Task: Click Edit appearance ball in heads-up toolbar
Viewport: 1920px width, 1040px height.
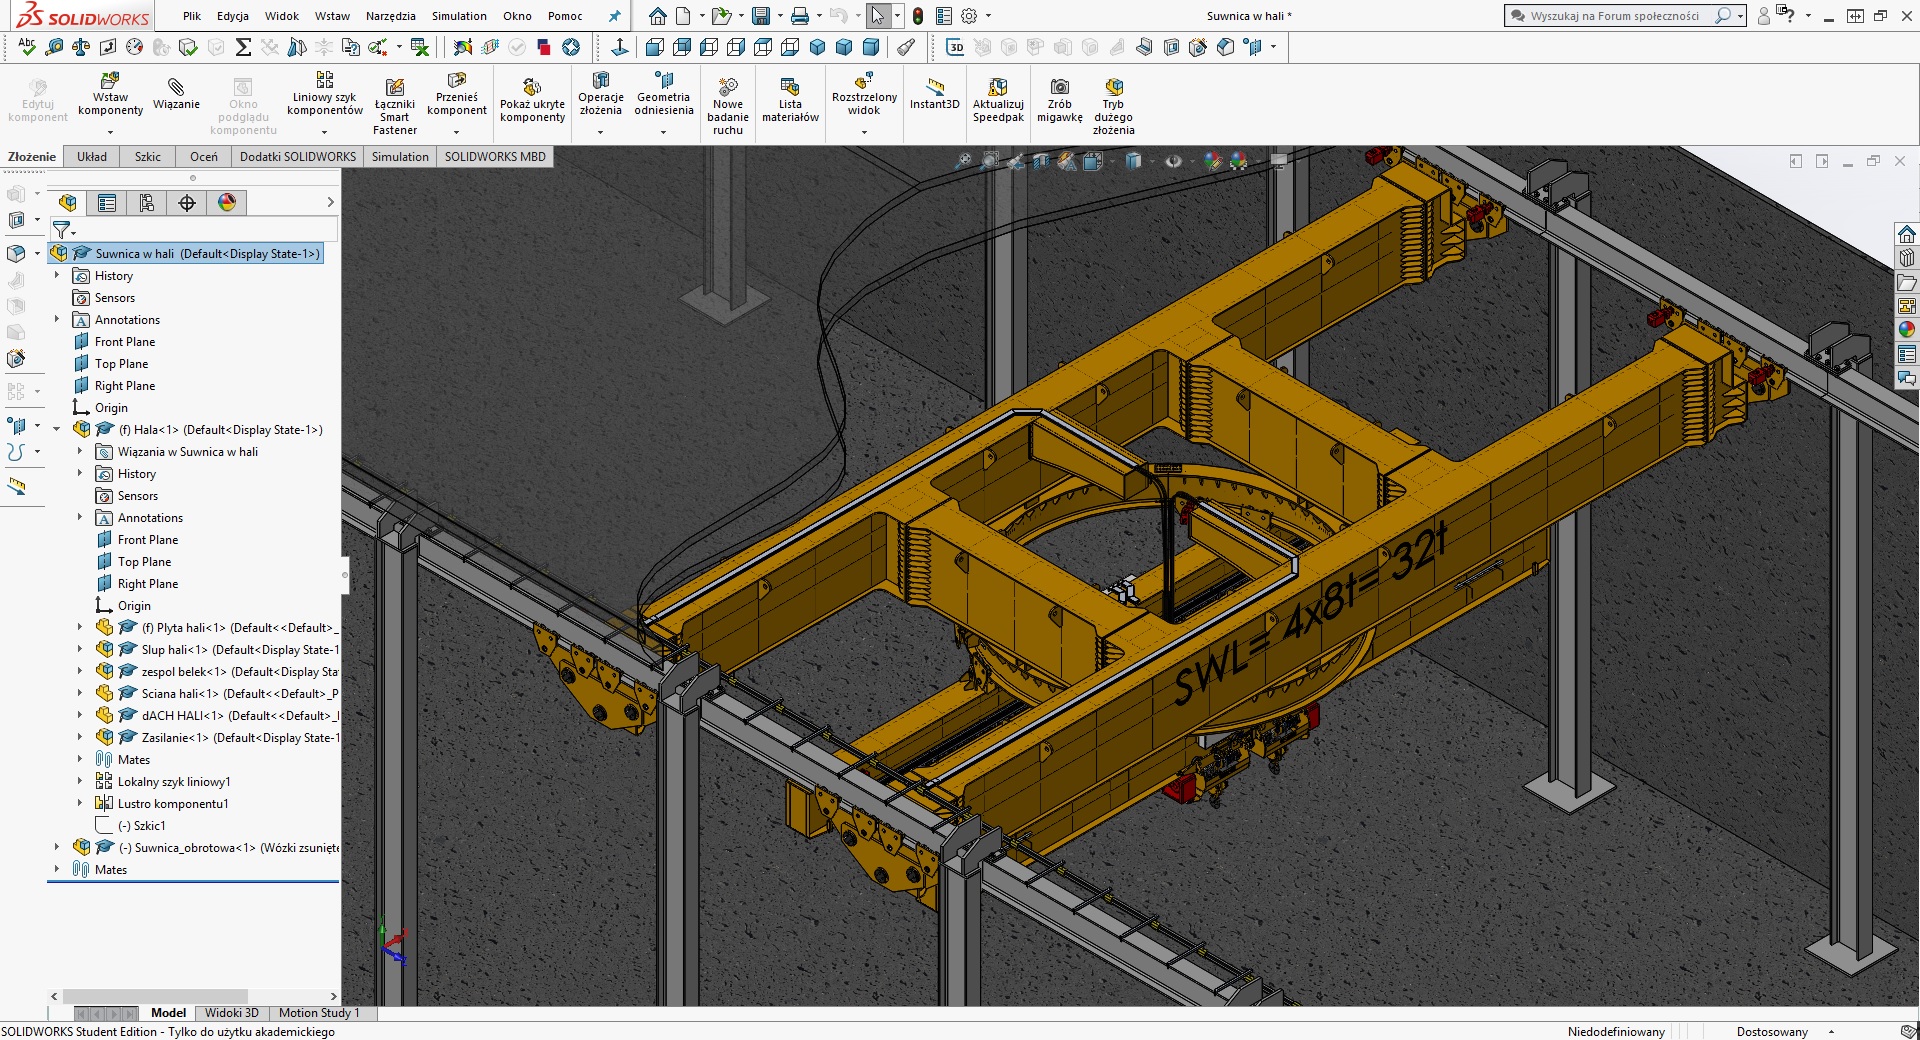Action: (x=1214, y=161)
